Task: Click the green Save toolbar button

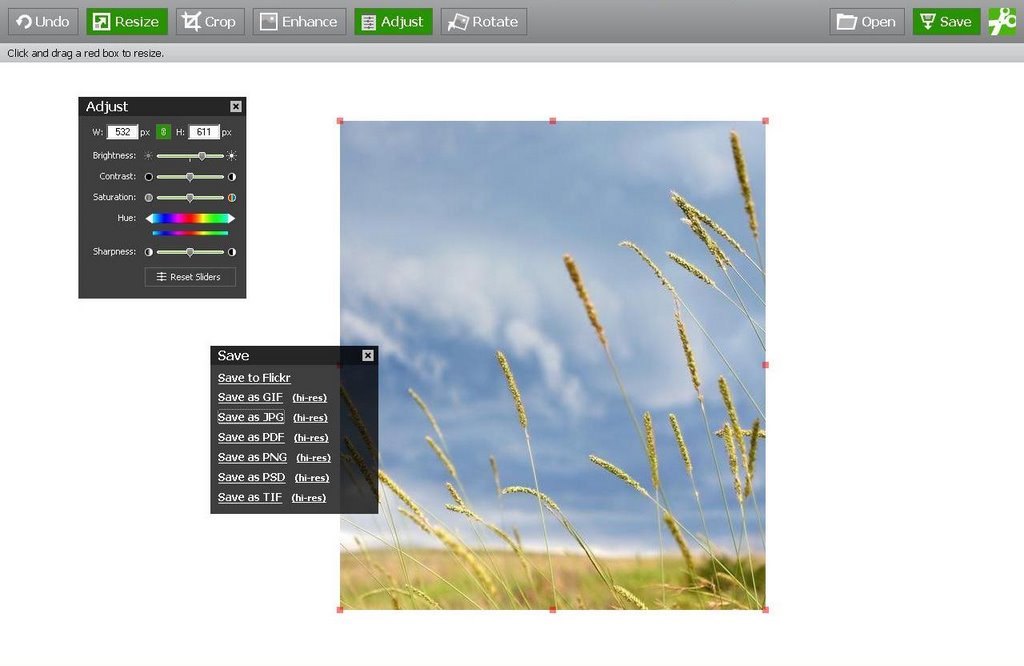Action: tap(946, 22)
